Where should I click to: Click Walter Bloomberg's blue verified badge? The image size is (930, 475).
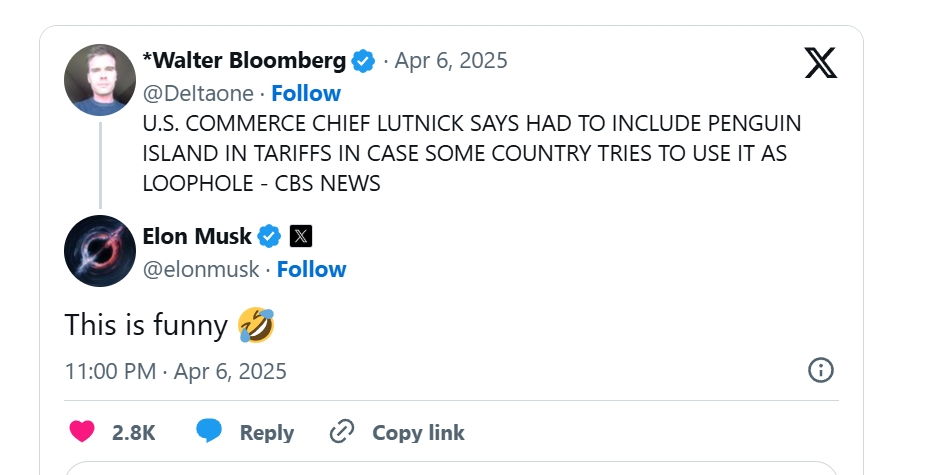pos(363,61)
